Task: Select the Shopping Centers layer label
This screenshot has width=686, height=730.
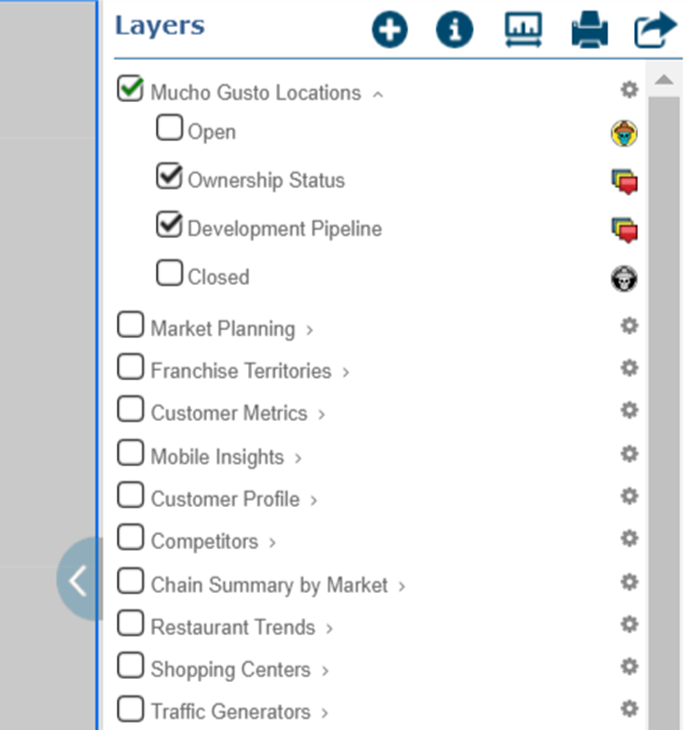Action: click(x=230, y=670)
